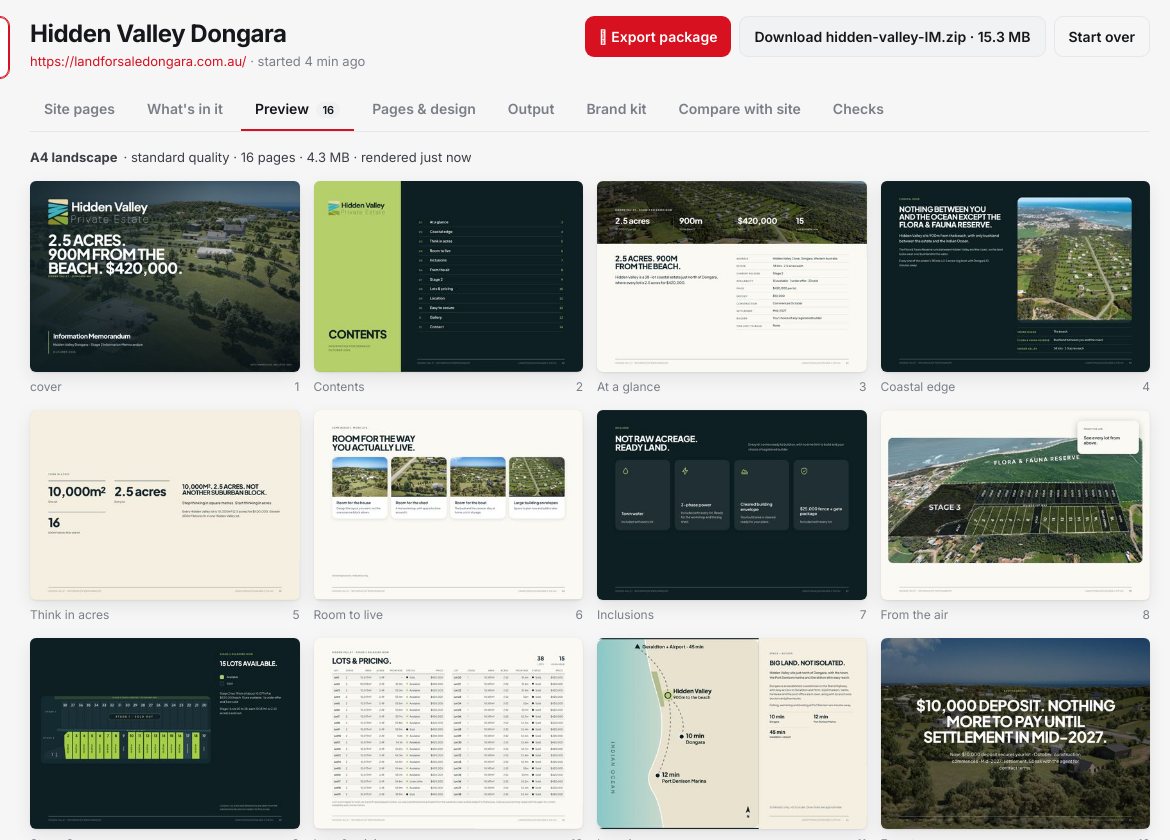
Task: View the Checks tab
Action: coord(857,109)
